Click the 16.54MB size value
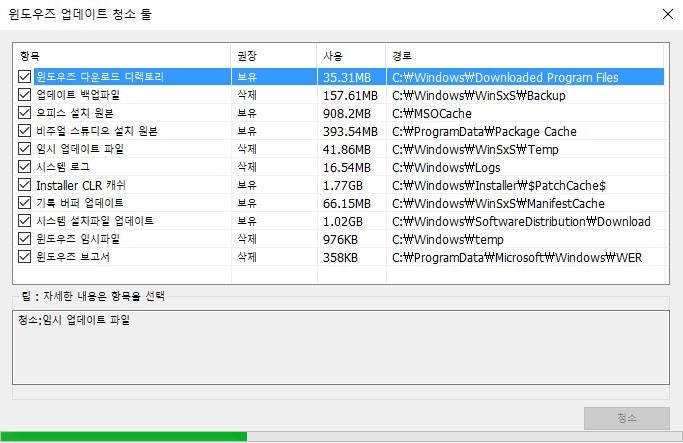This screenshot has height=443, width=683. [x=347, y=168]
